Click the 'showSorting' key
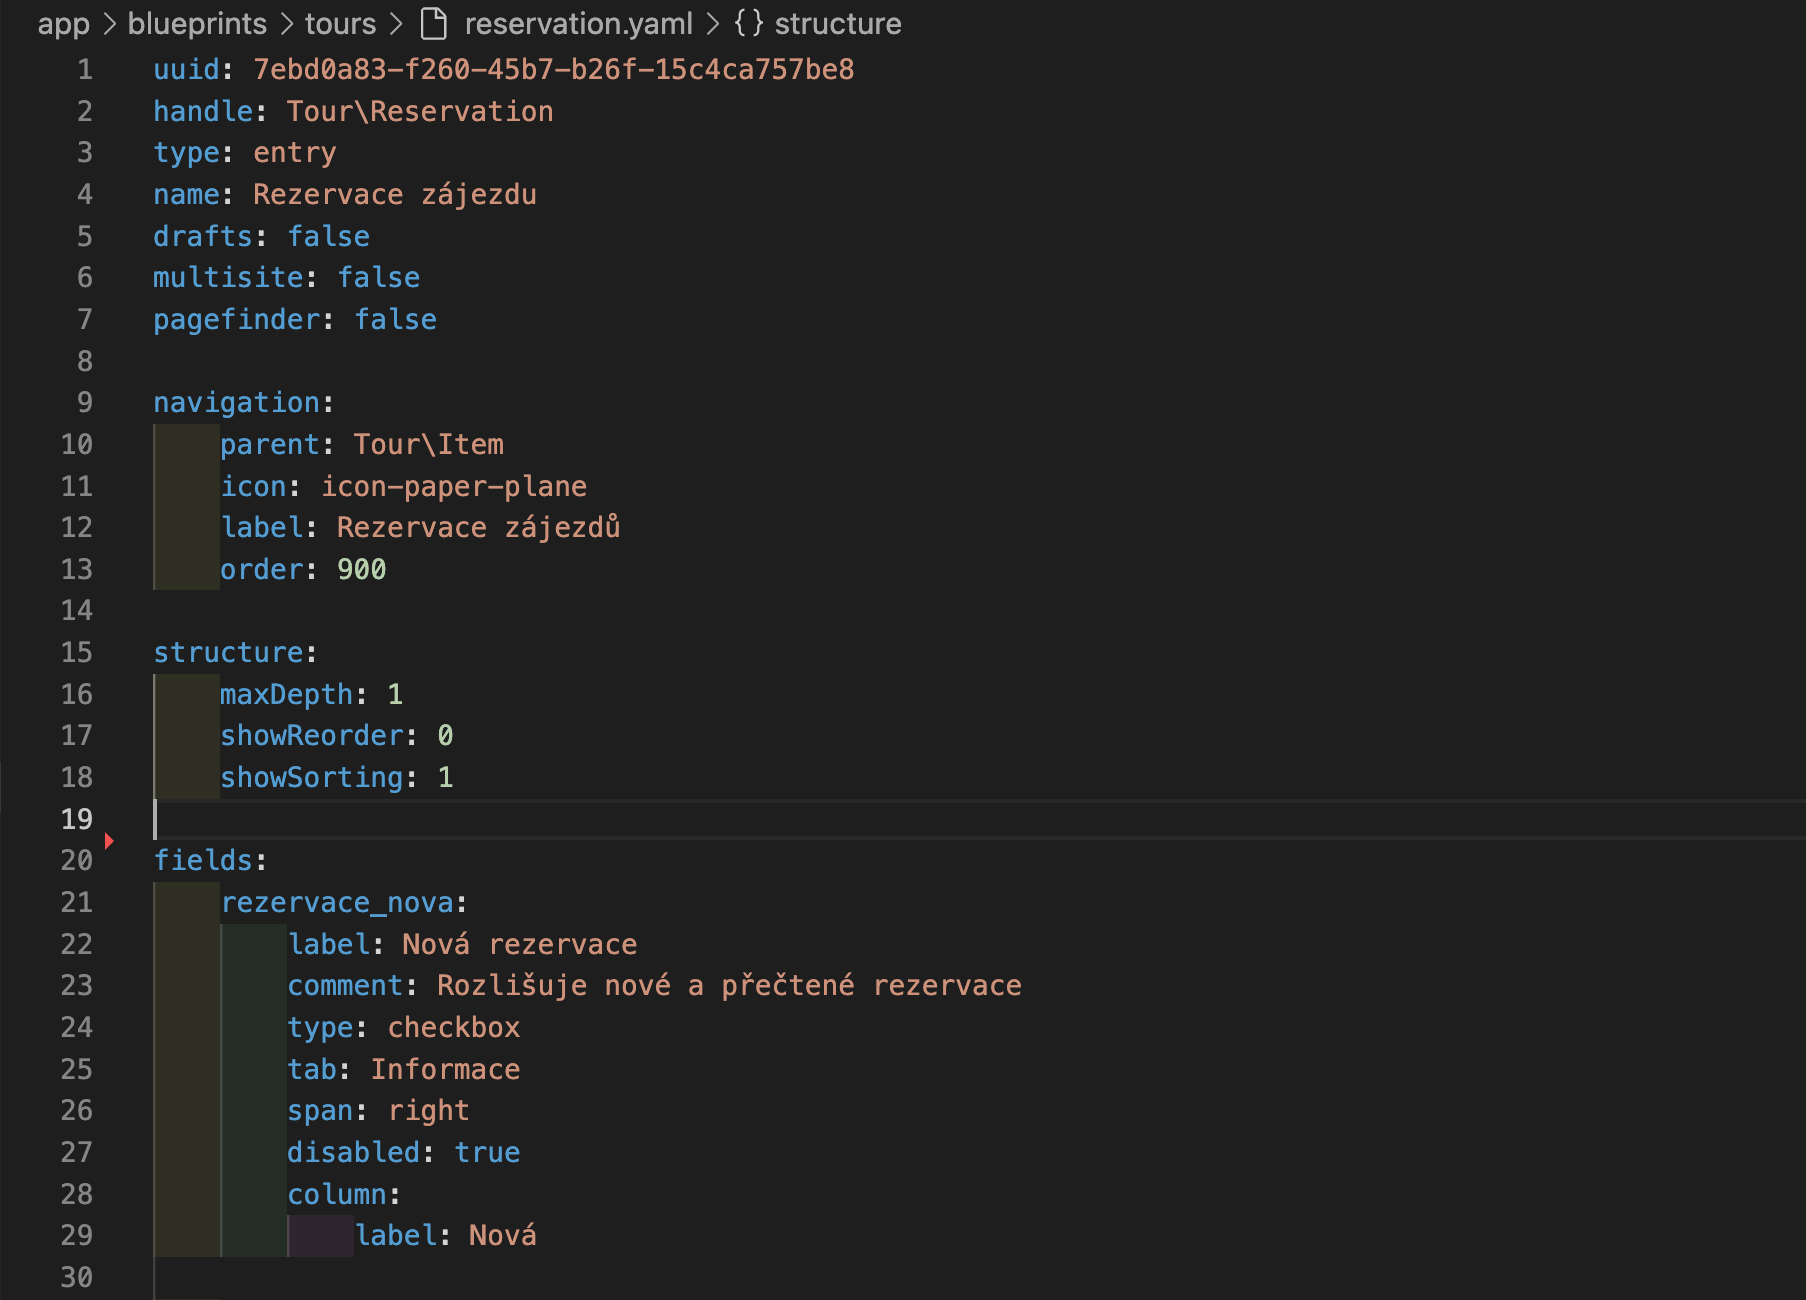 pos(312,777)
